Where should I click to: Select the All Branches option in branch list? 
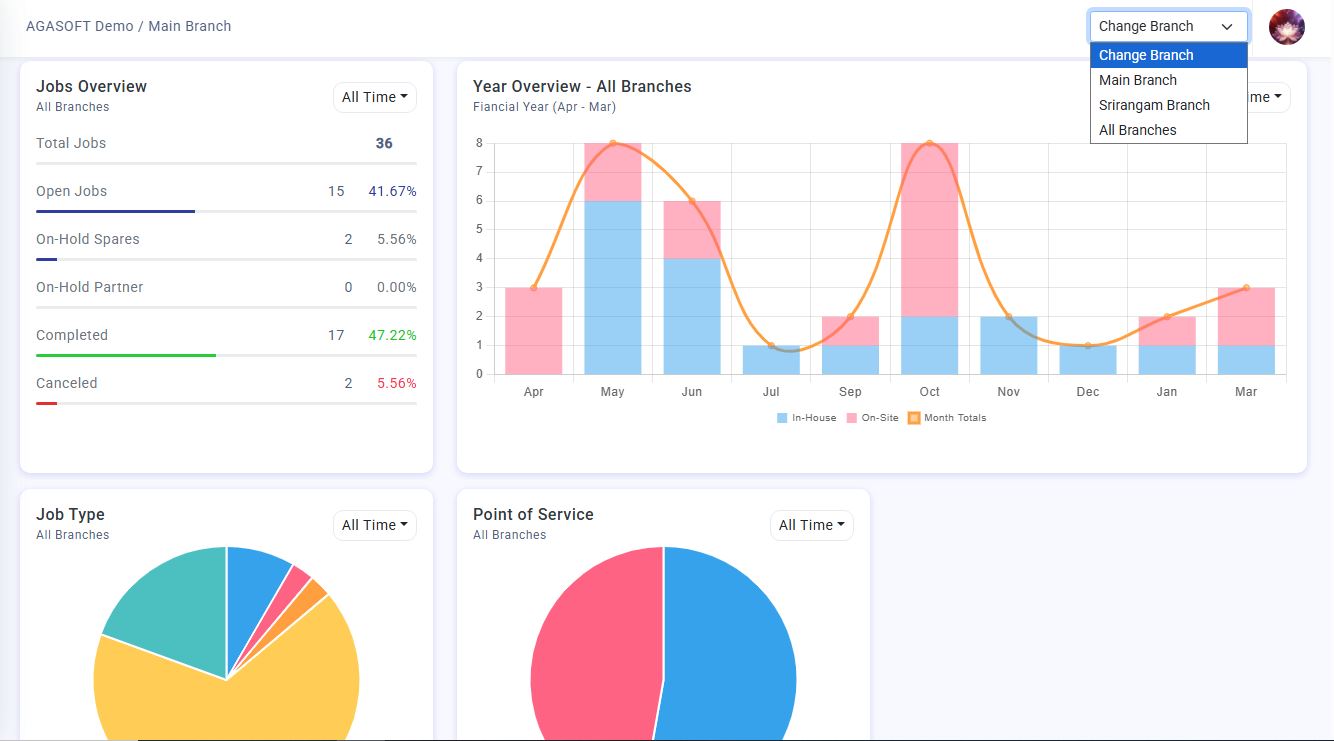point(1168,130)
